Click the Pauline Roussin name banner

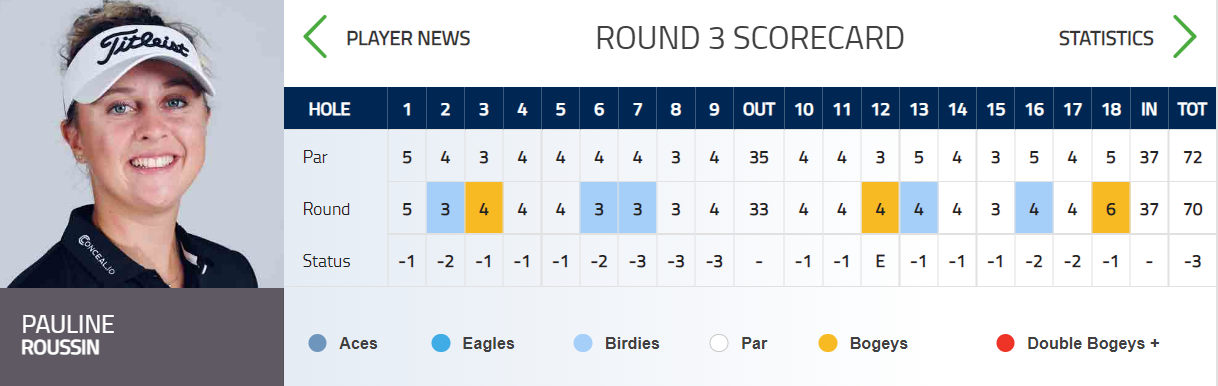(142, 337)
